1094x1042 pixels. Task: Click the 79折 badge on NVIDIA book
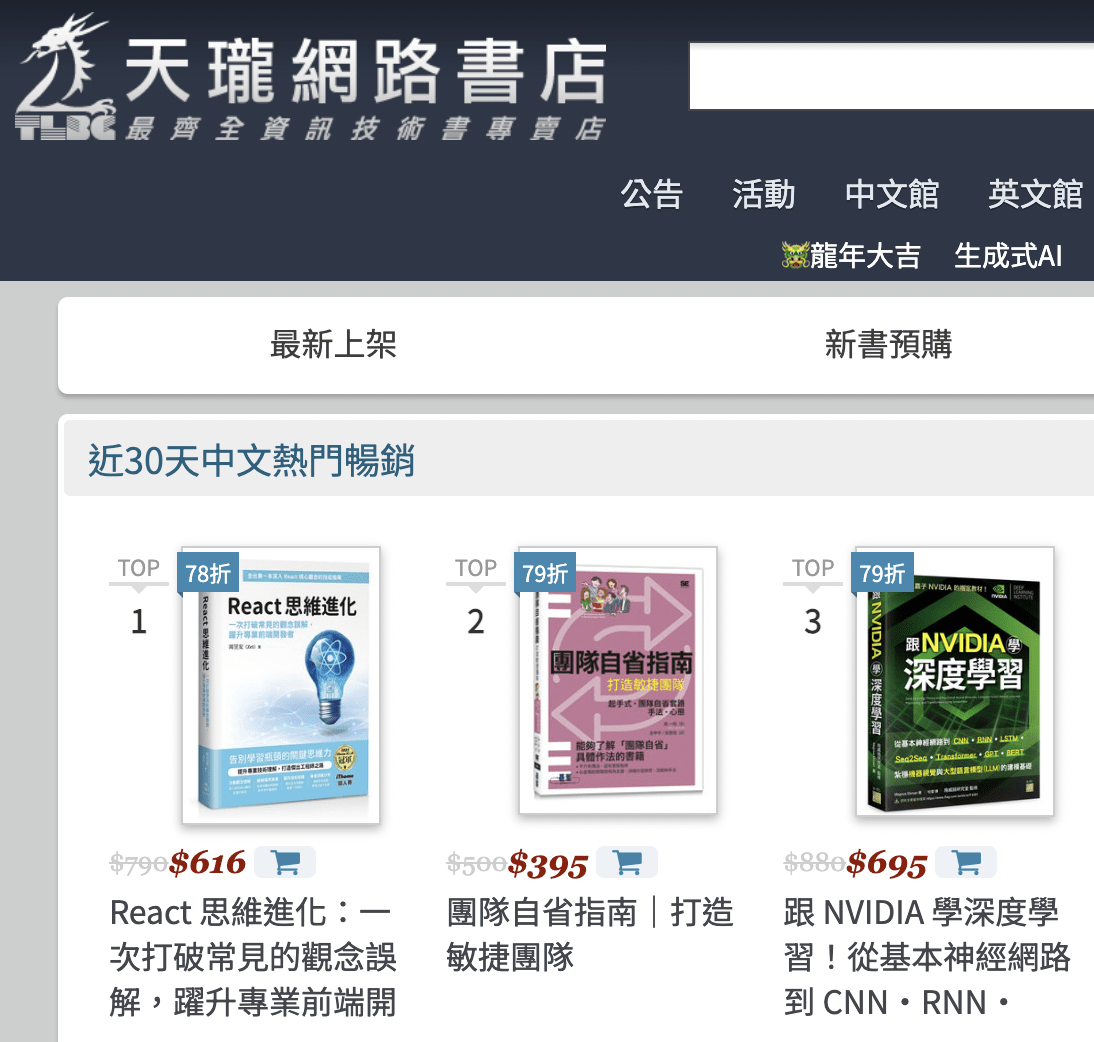tap(882, 573)
